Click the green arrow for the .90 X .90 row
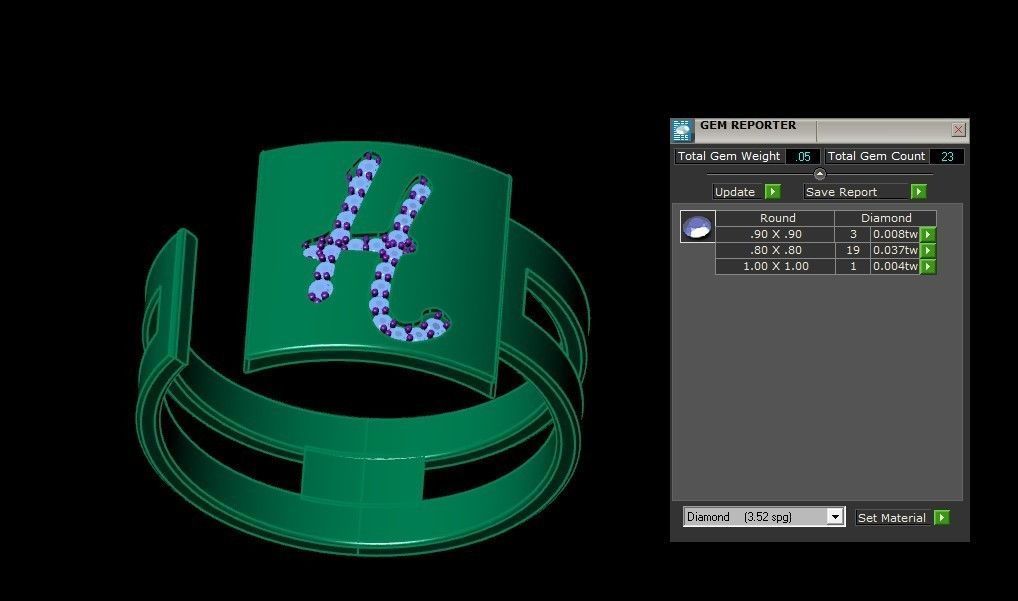The width and height of the screenshot is (1018, 601). coord(928,234)
